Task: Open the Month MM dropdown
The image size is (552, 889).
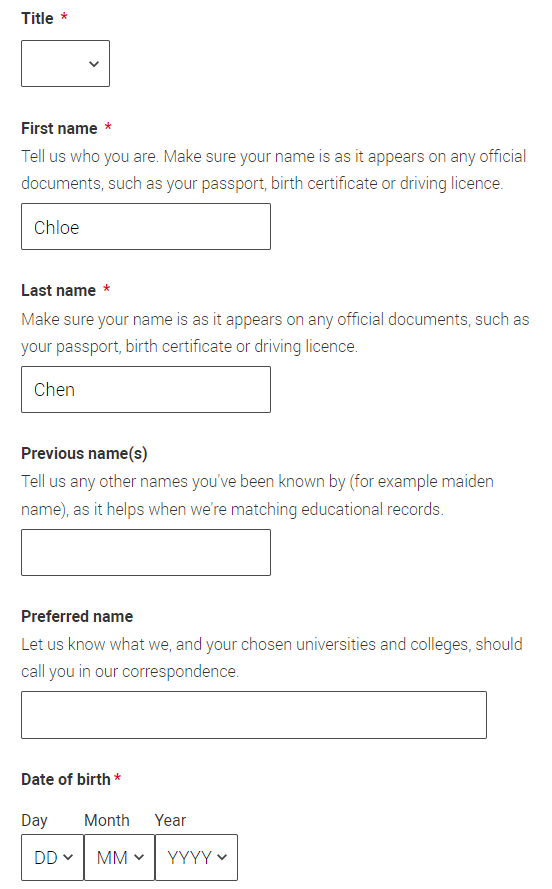Action: point(120,857)
